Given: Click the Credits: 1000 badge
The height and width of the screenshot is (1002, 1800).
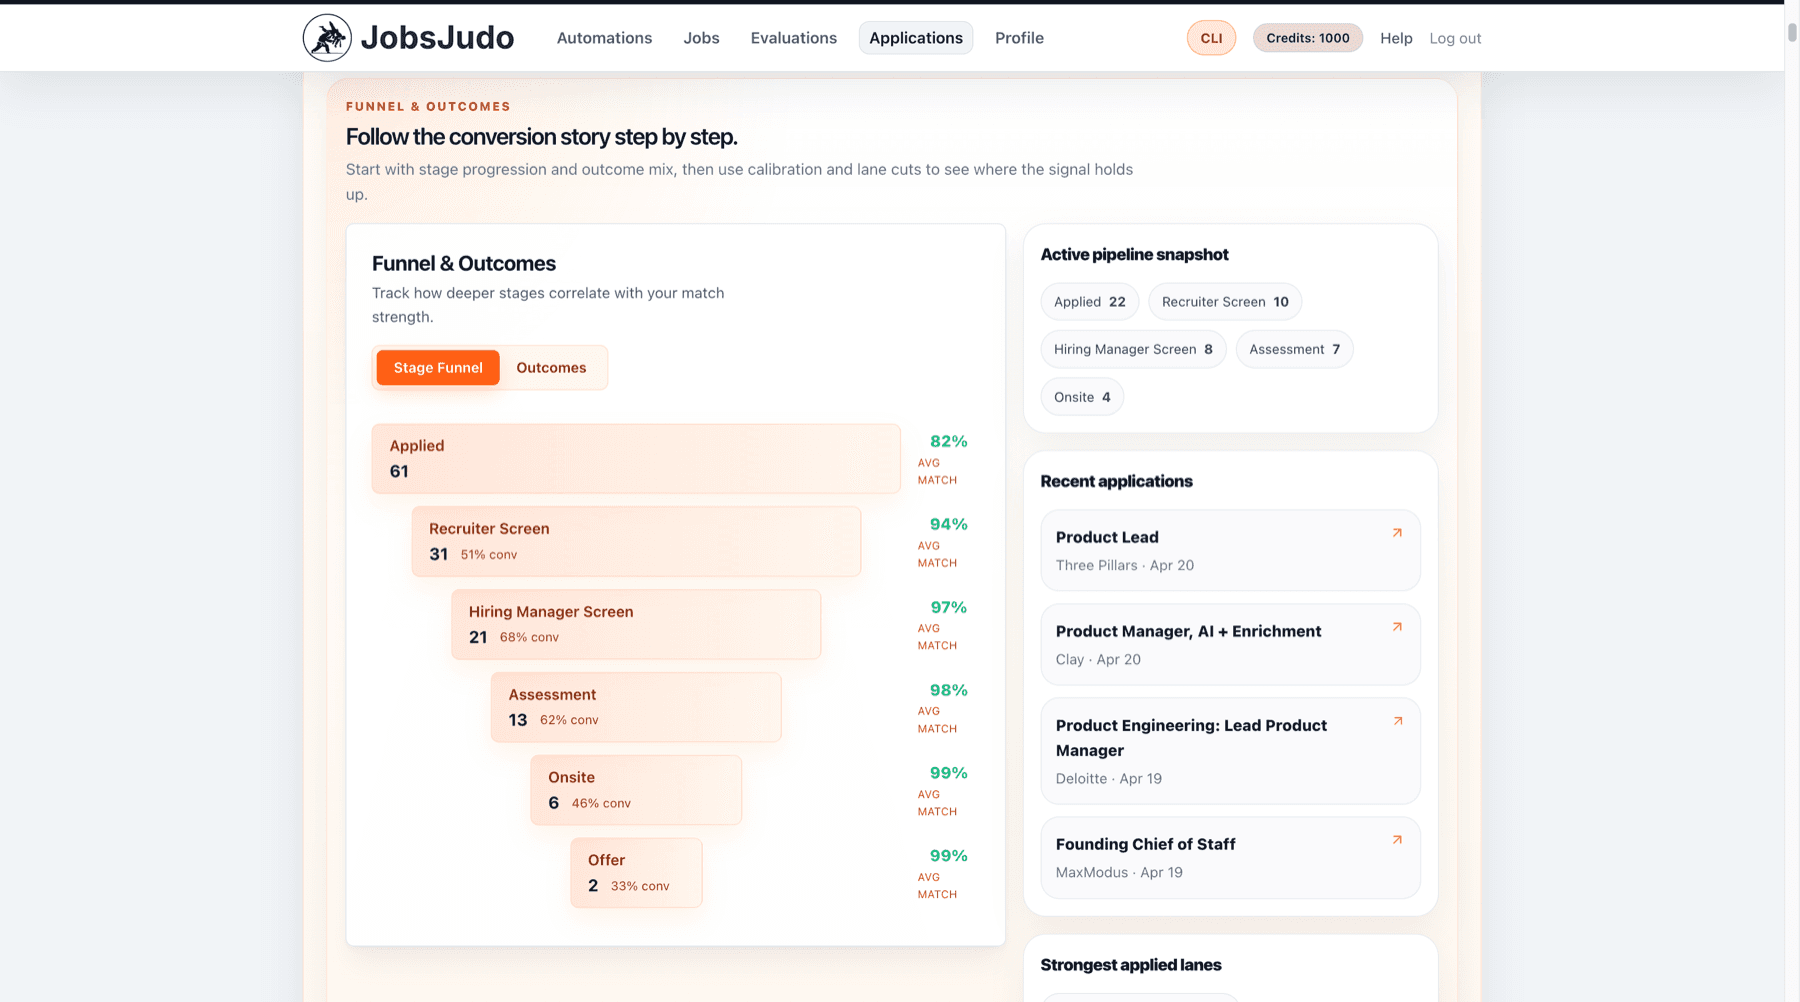Looking at the screenshot, I should coord(1307,38).
